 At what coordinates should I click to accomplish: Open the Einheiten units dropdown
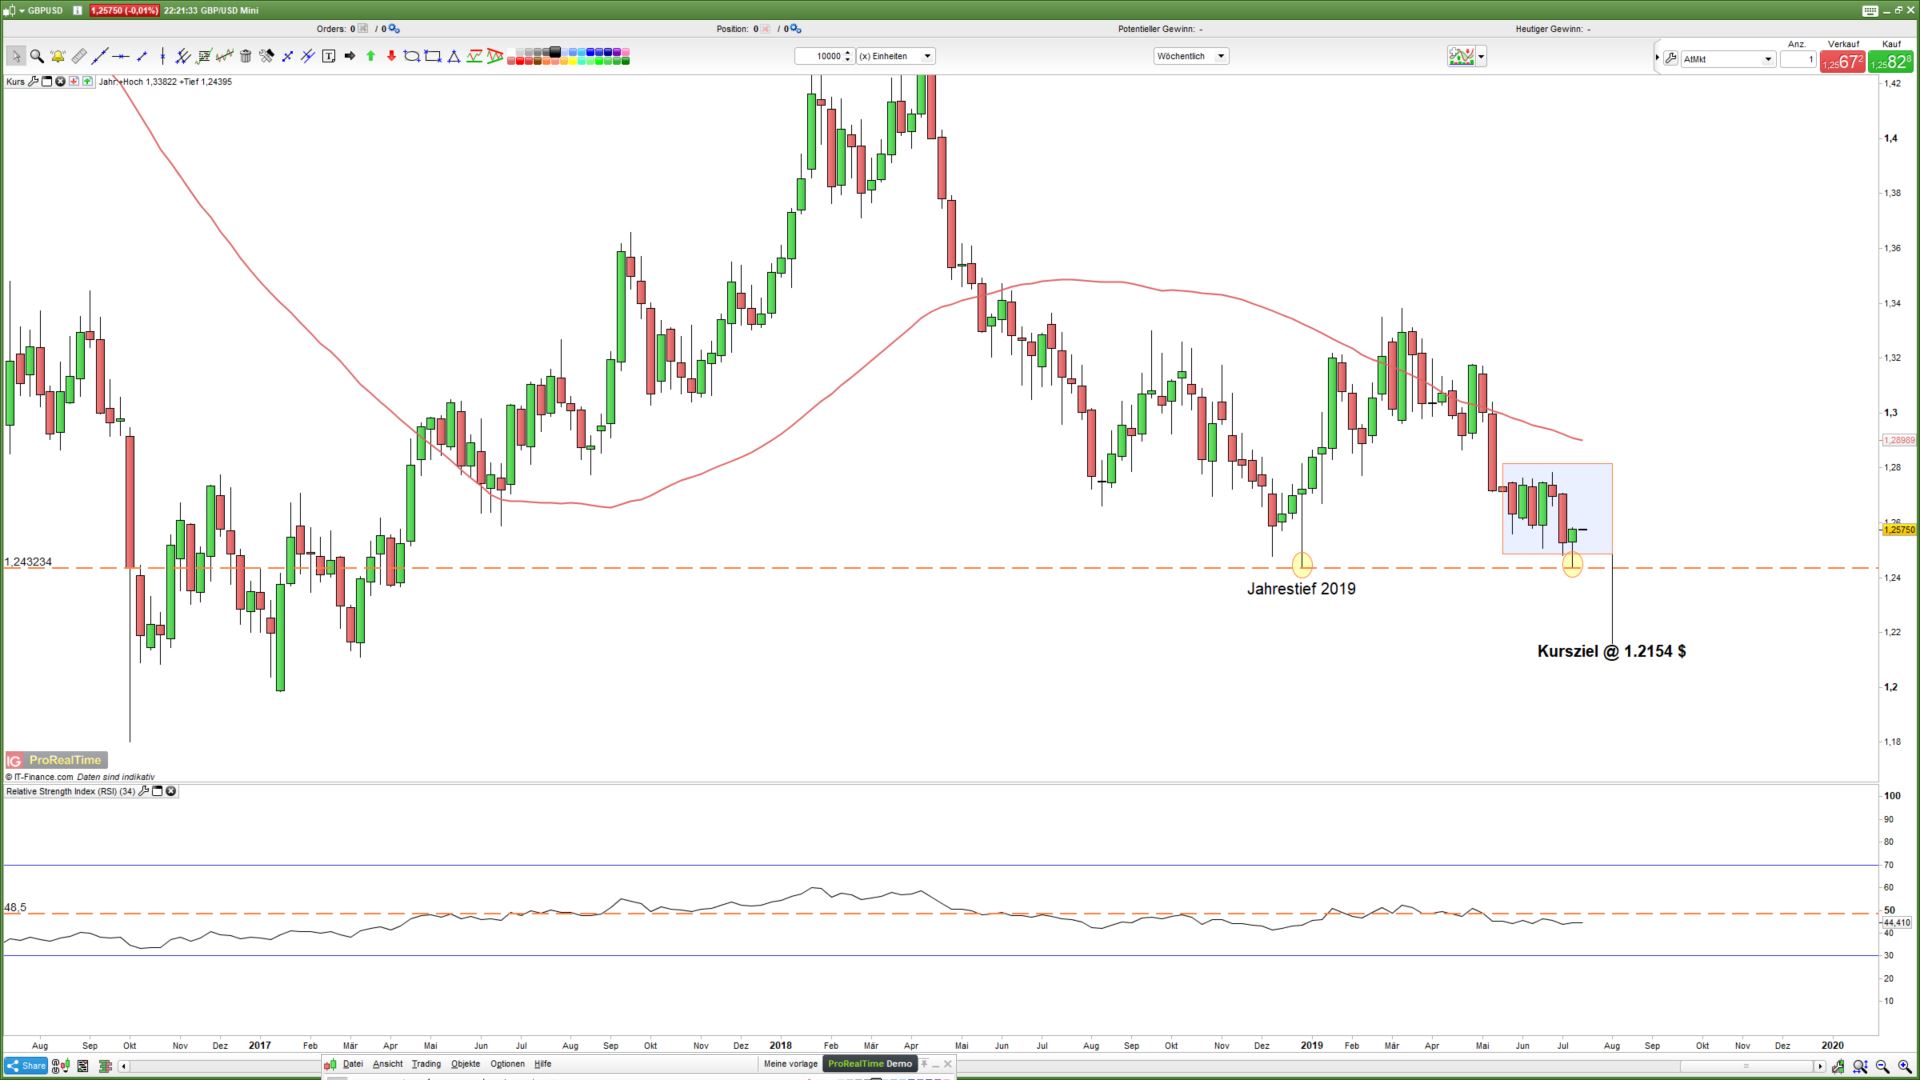coord(895,56)
